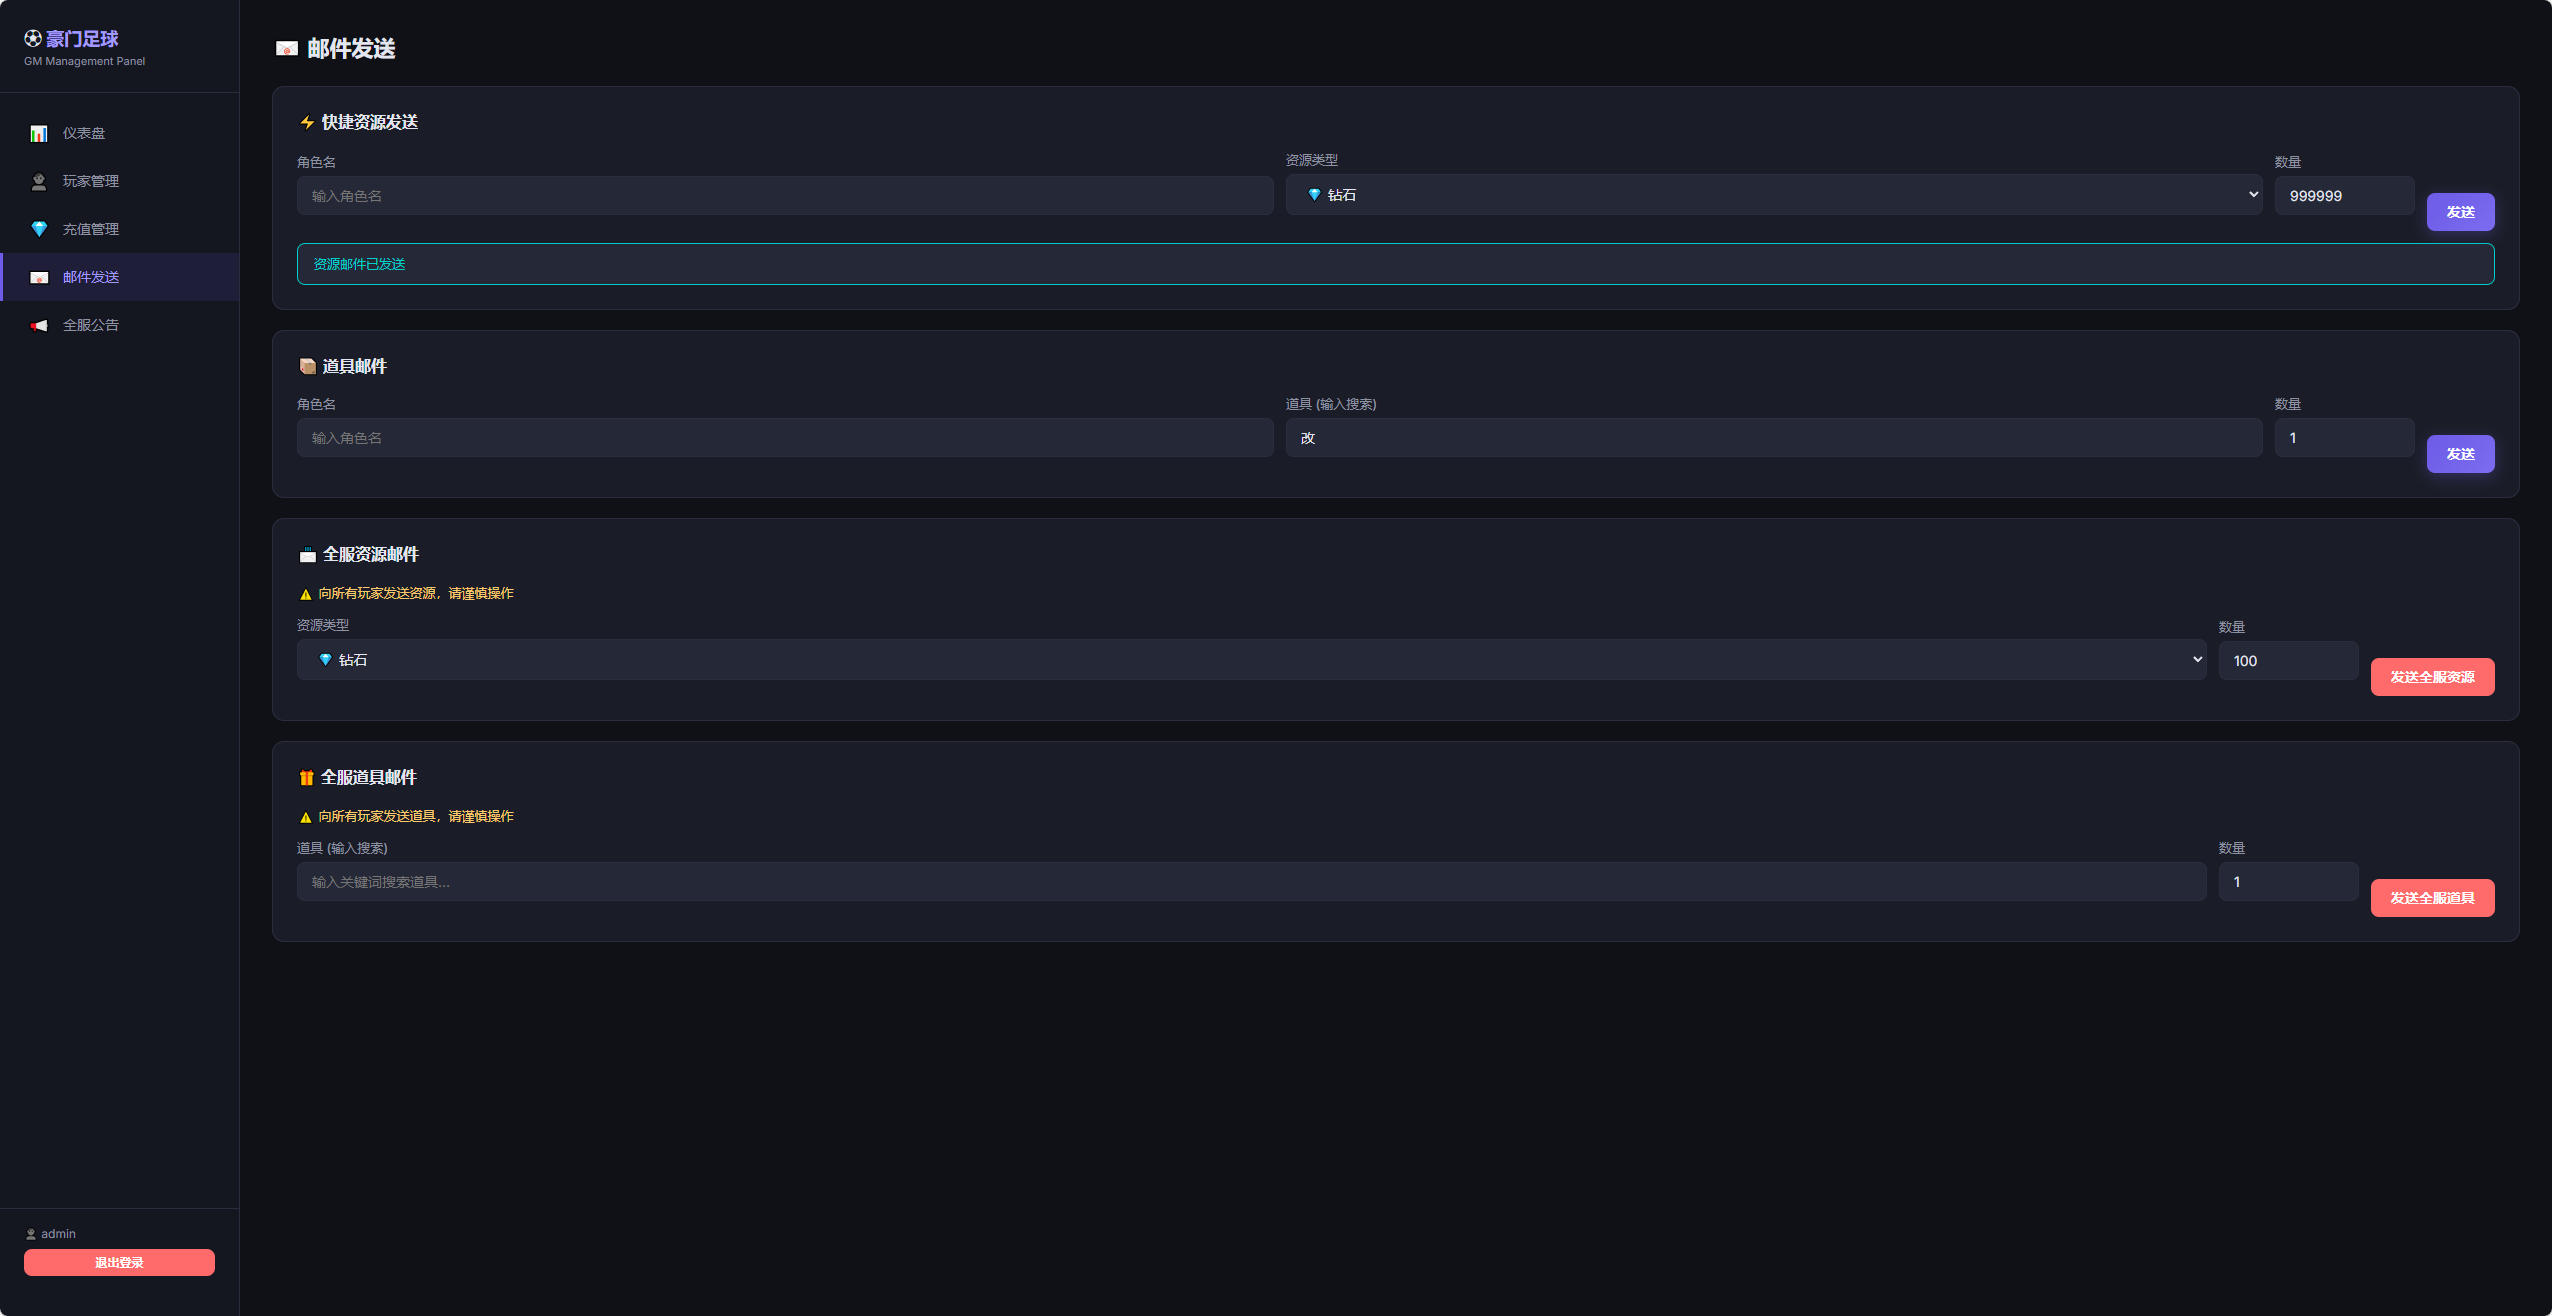Click the envelope icon in sidebar

pyautogui.click(x=39, y=278)
